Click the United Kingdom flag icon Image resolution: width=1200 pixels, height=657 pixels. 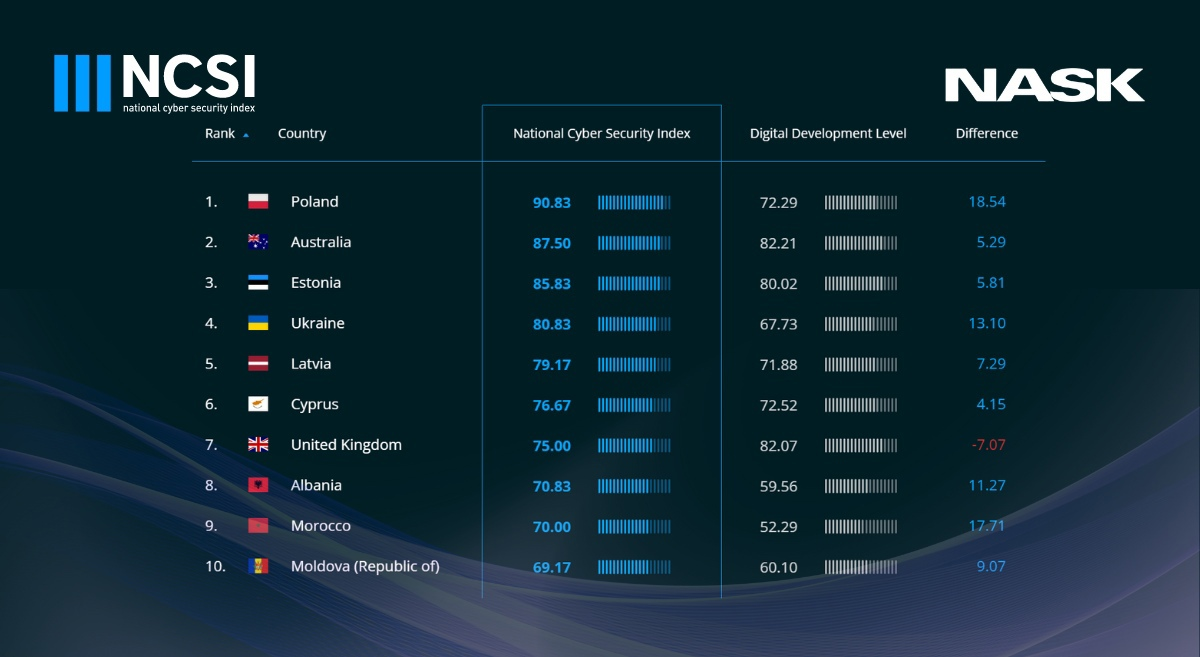click(x=258, y=445)
